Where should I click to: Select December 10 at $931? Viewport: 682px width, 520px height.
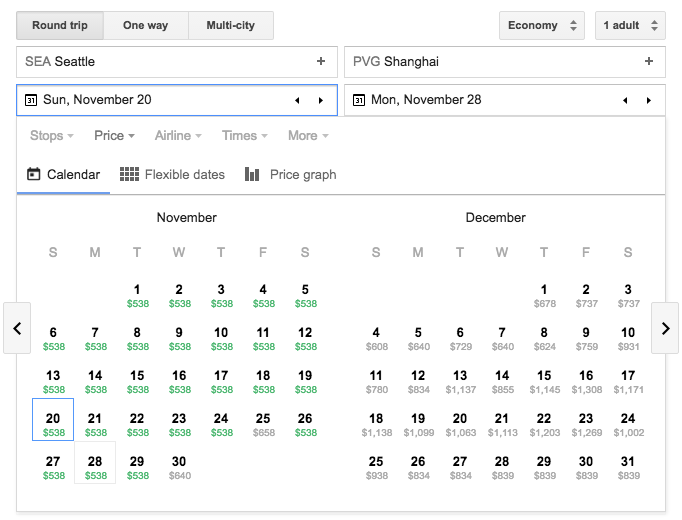pyautogui.click(x=628, y=339)
